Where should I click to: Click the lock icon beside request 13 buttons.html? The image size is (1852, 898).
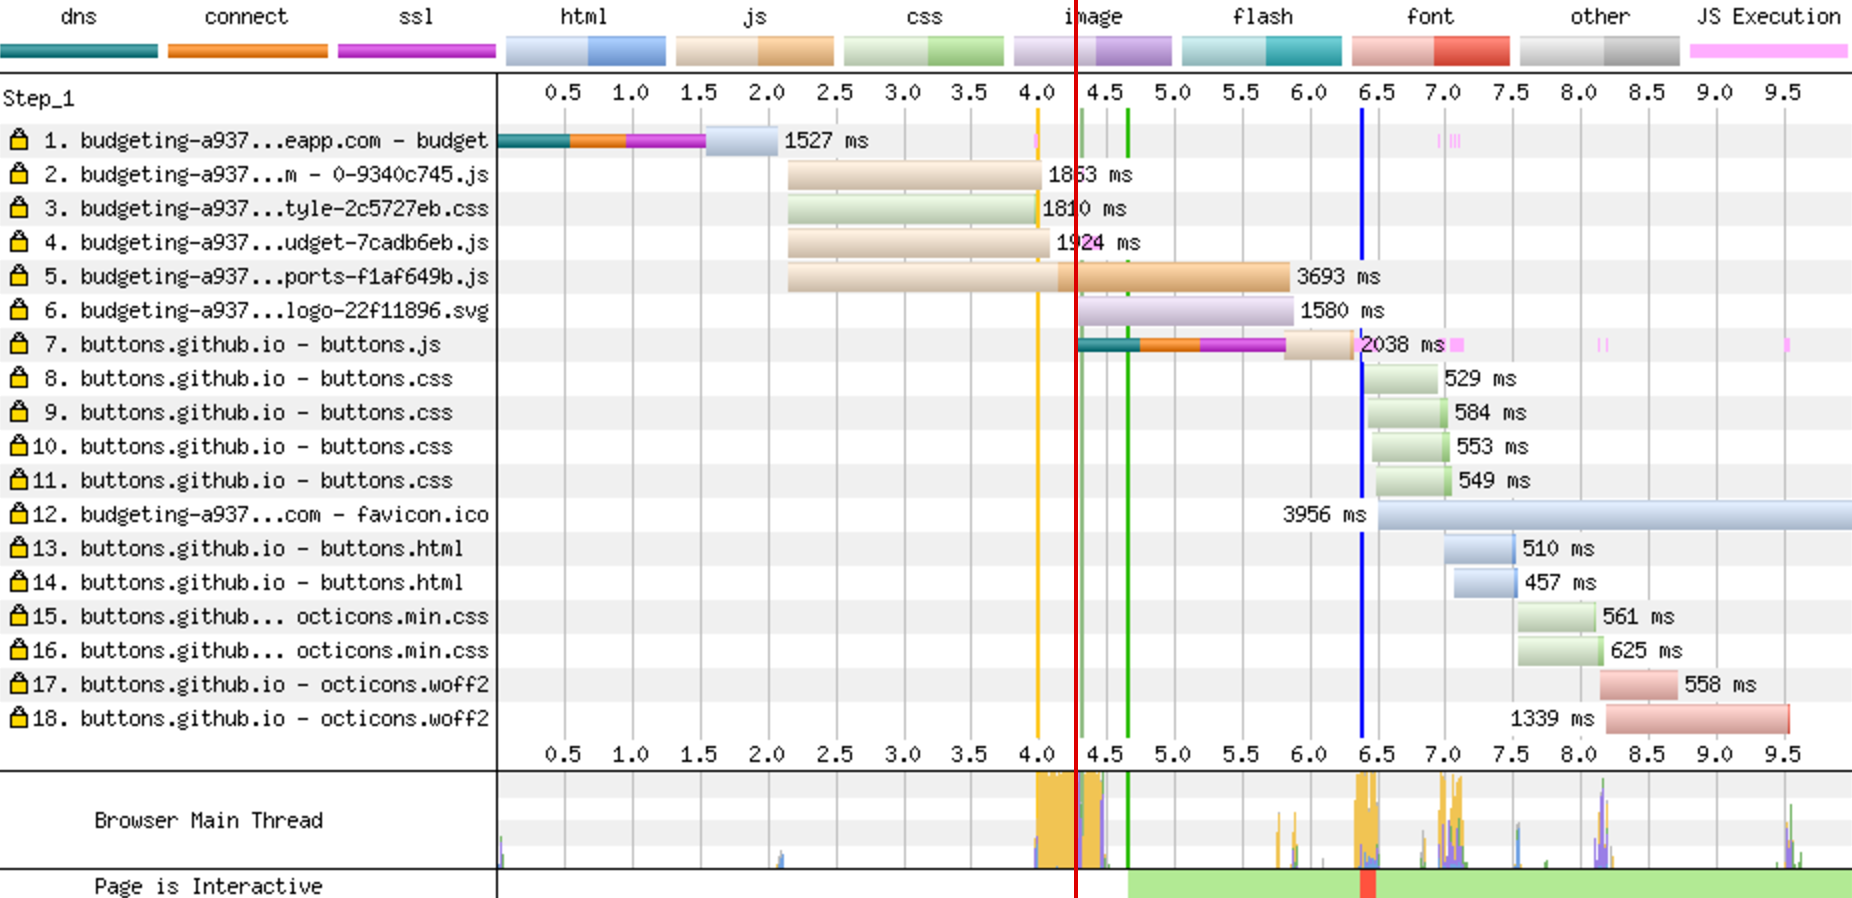[x=18, y=548]
